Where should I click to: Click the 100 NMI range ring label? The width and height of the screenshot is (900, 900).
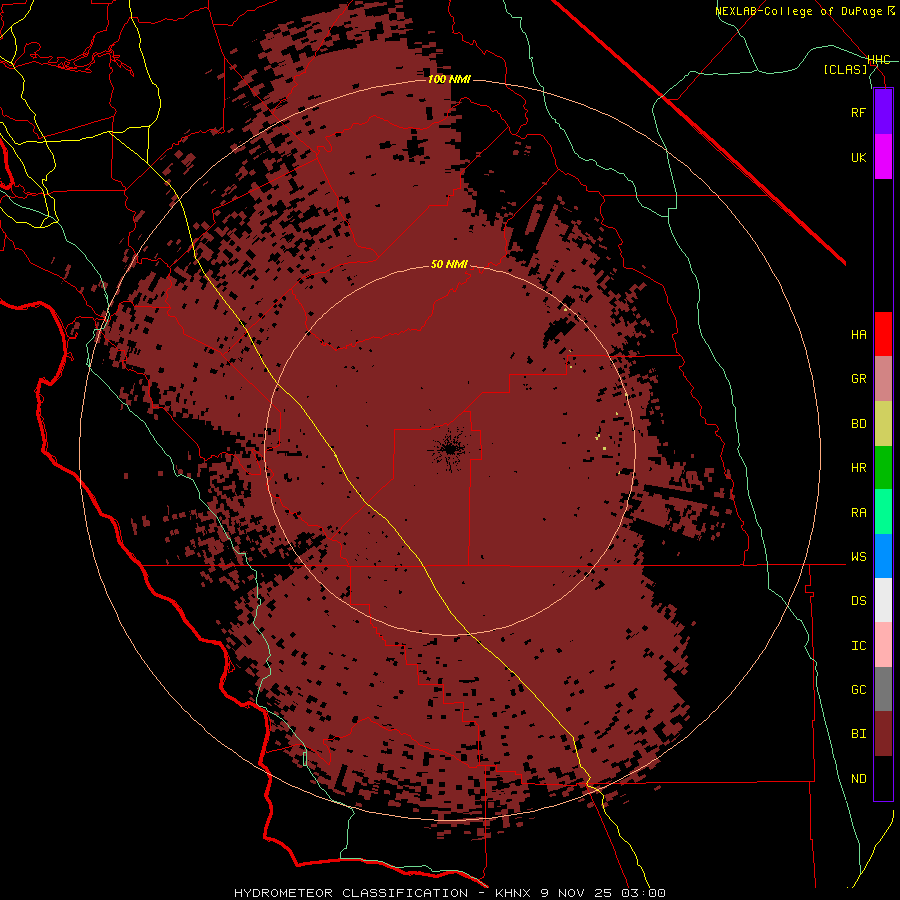click(449, 79)
